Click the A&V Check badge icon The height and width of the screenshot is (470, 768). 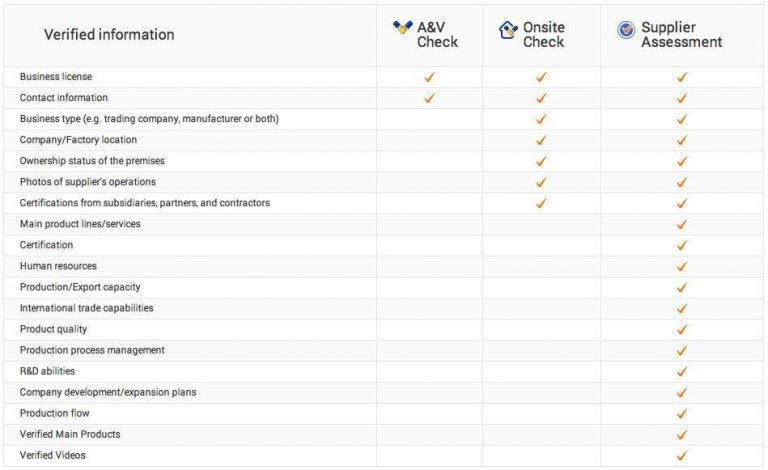(403, 27)
